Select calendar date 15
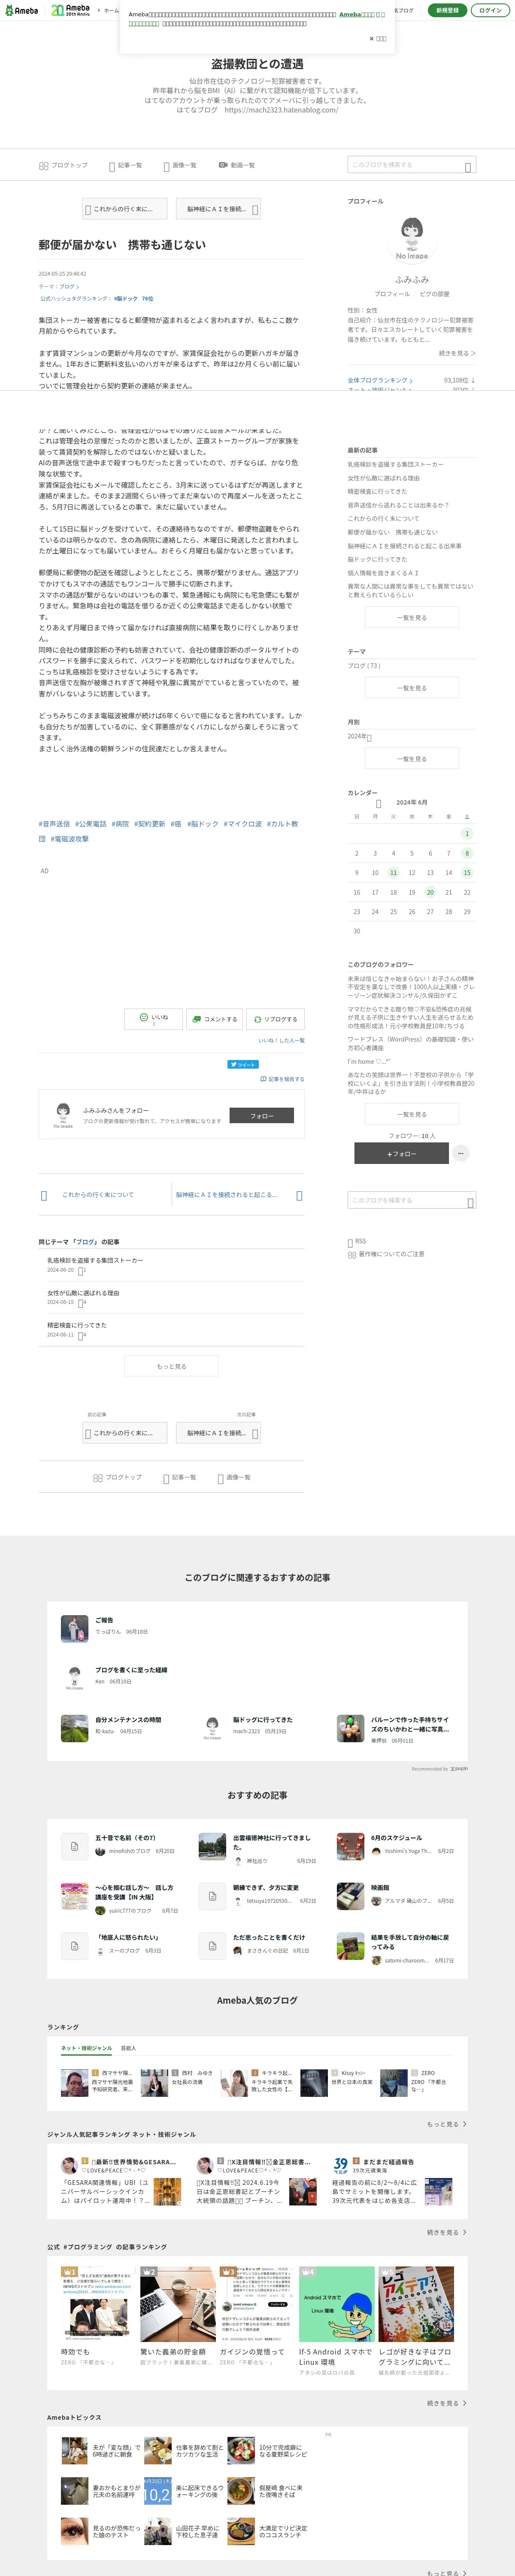Viewport: 515px width, 2576px height. pyautogui.click(x=467, y=873)
